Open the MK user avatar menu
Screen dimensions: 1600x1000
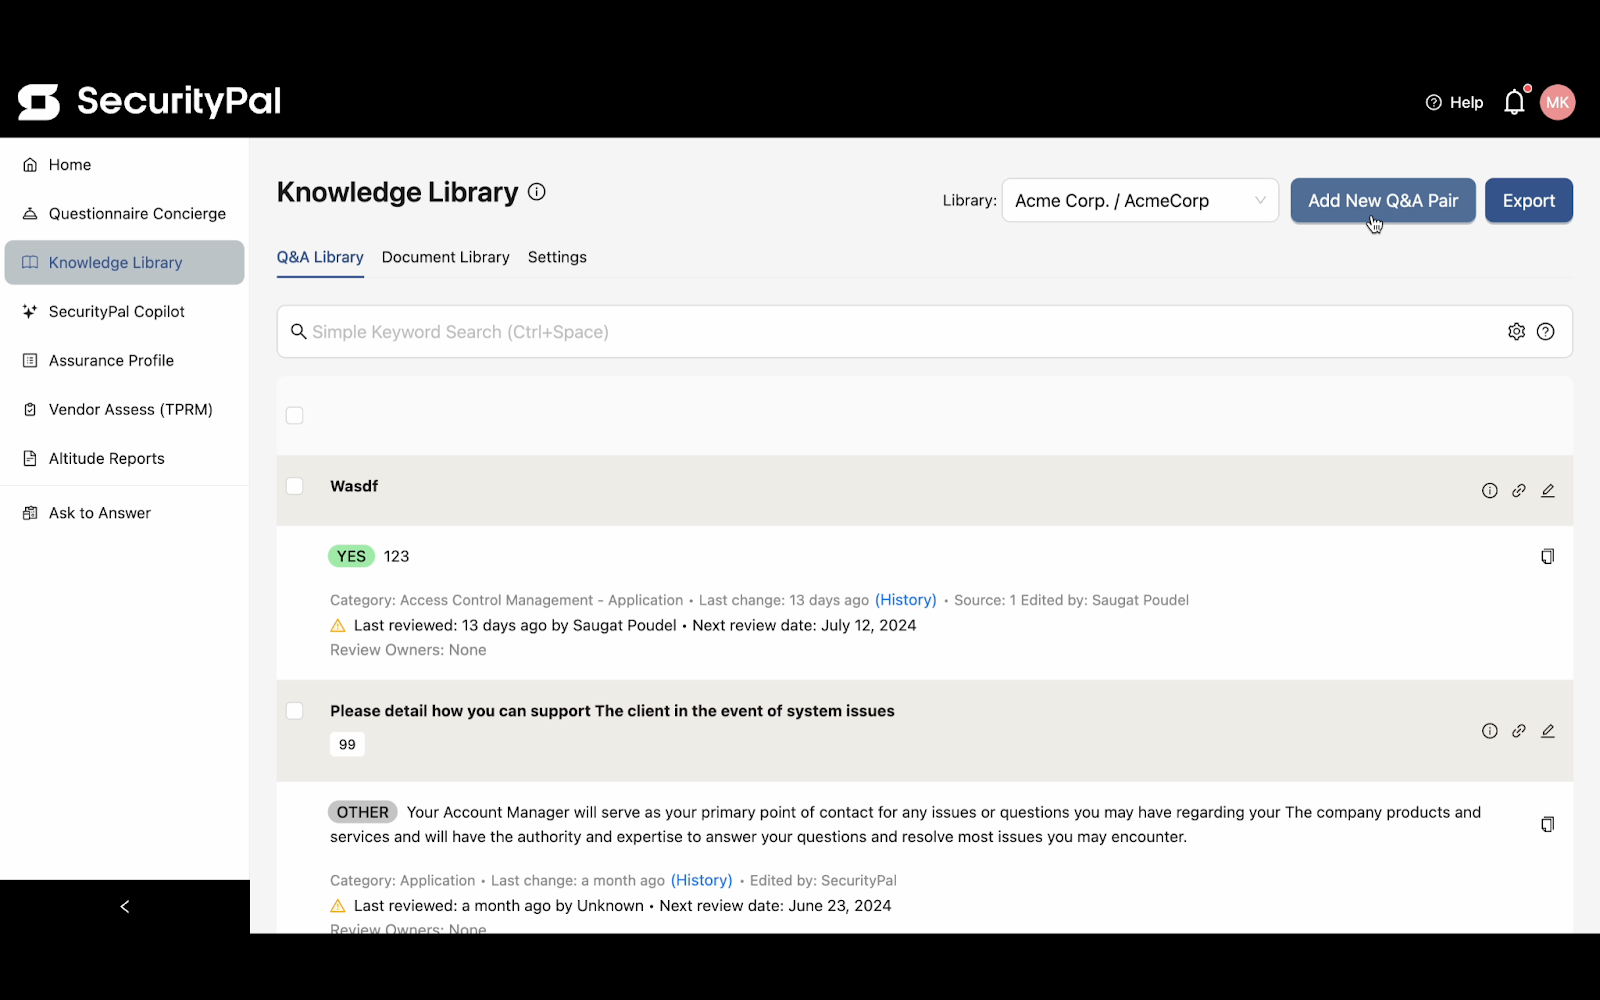point(1557,102)
